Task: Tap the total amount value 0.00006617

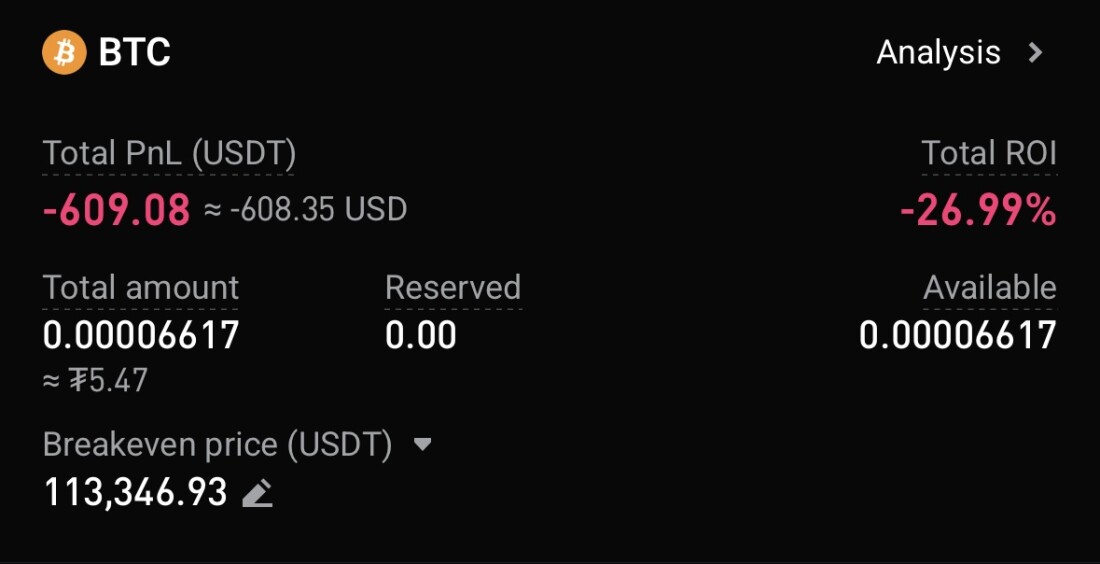Action: (141, 335)
